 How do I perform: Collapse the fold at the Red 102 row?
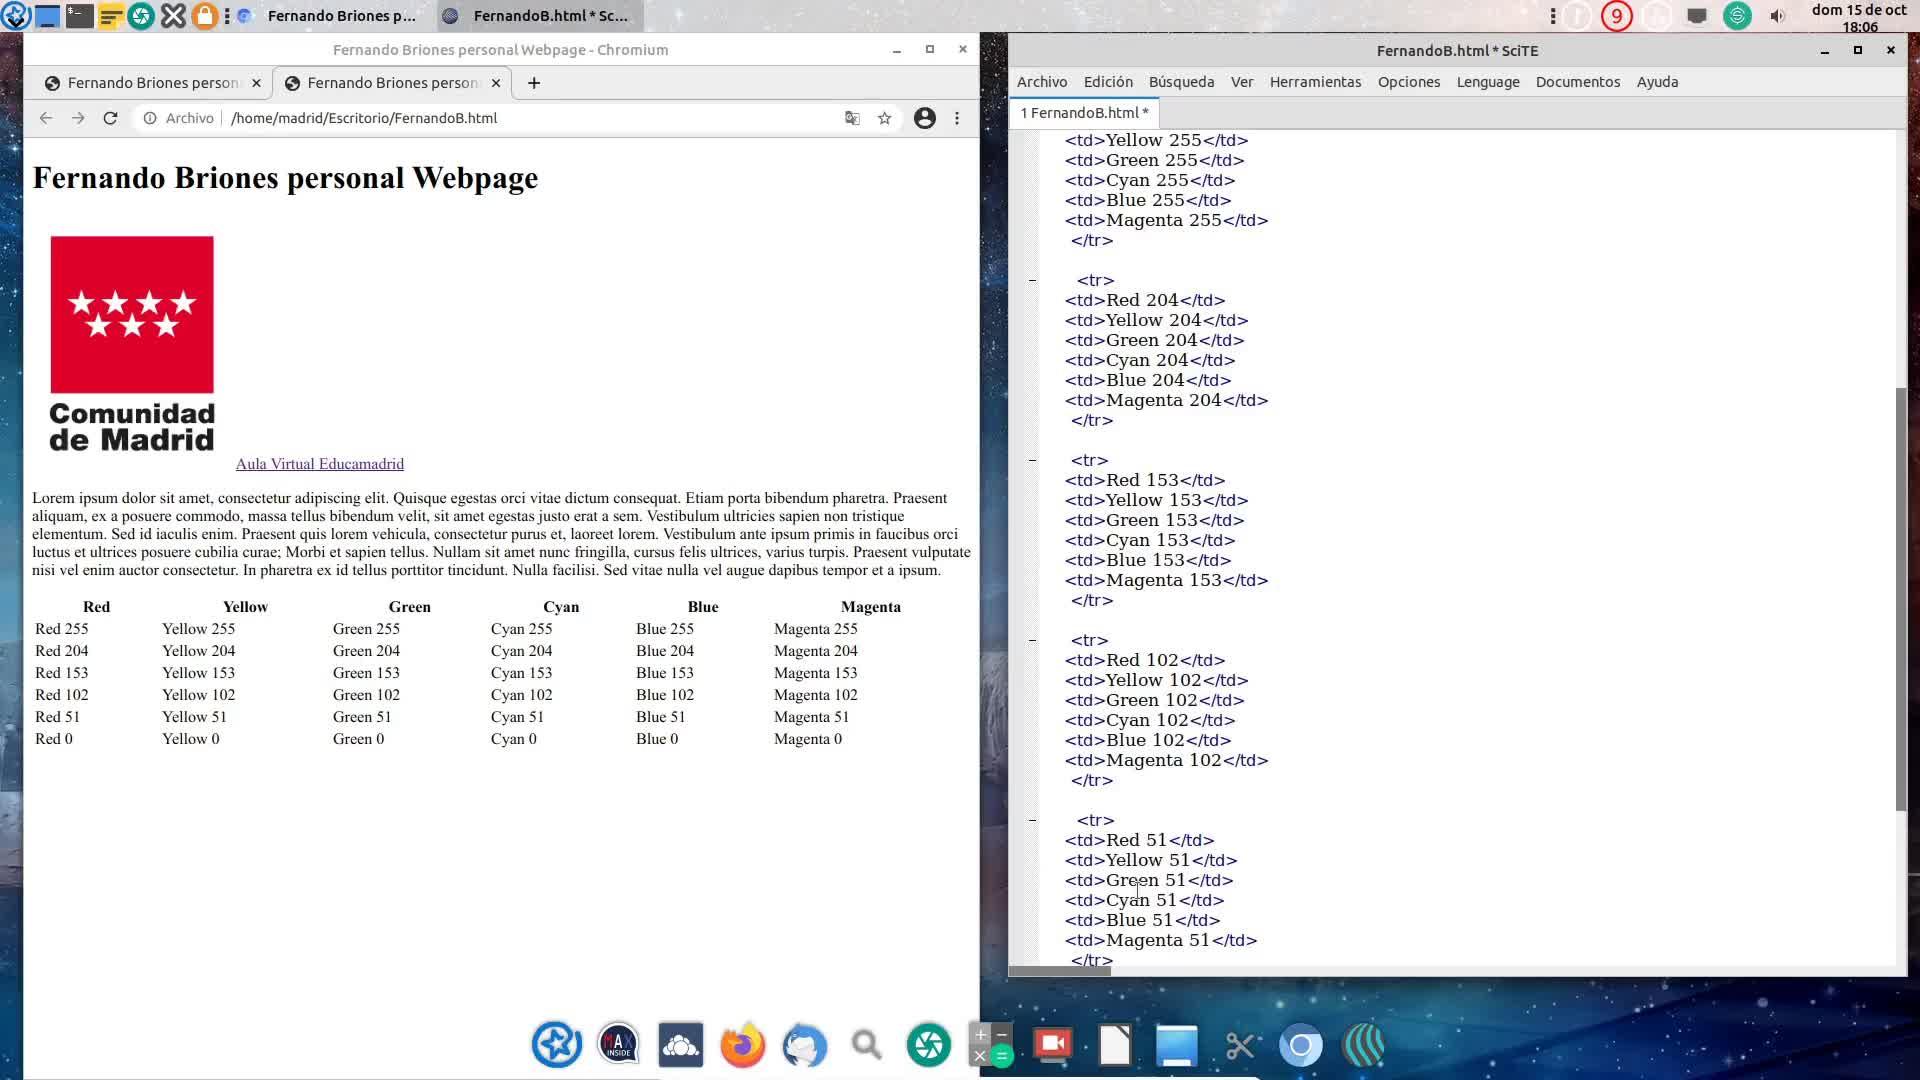(x=1032, y=640)
